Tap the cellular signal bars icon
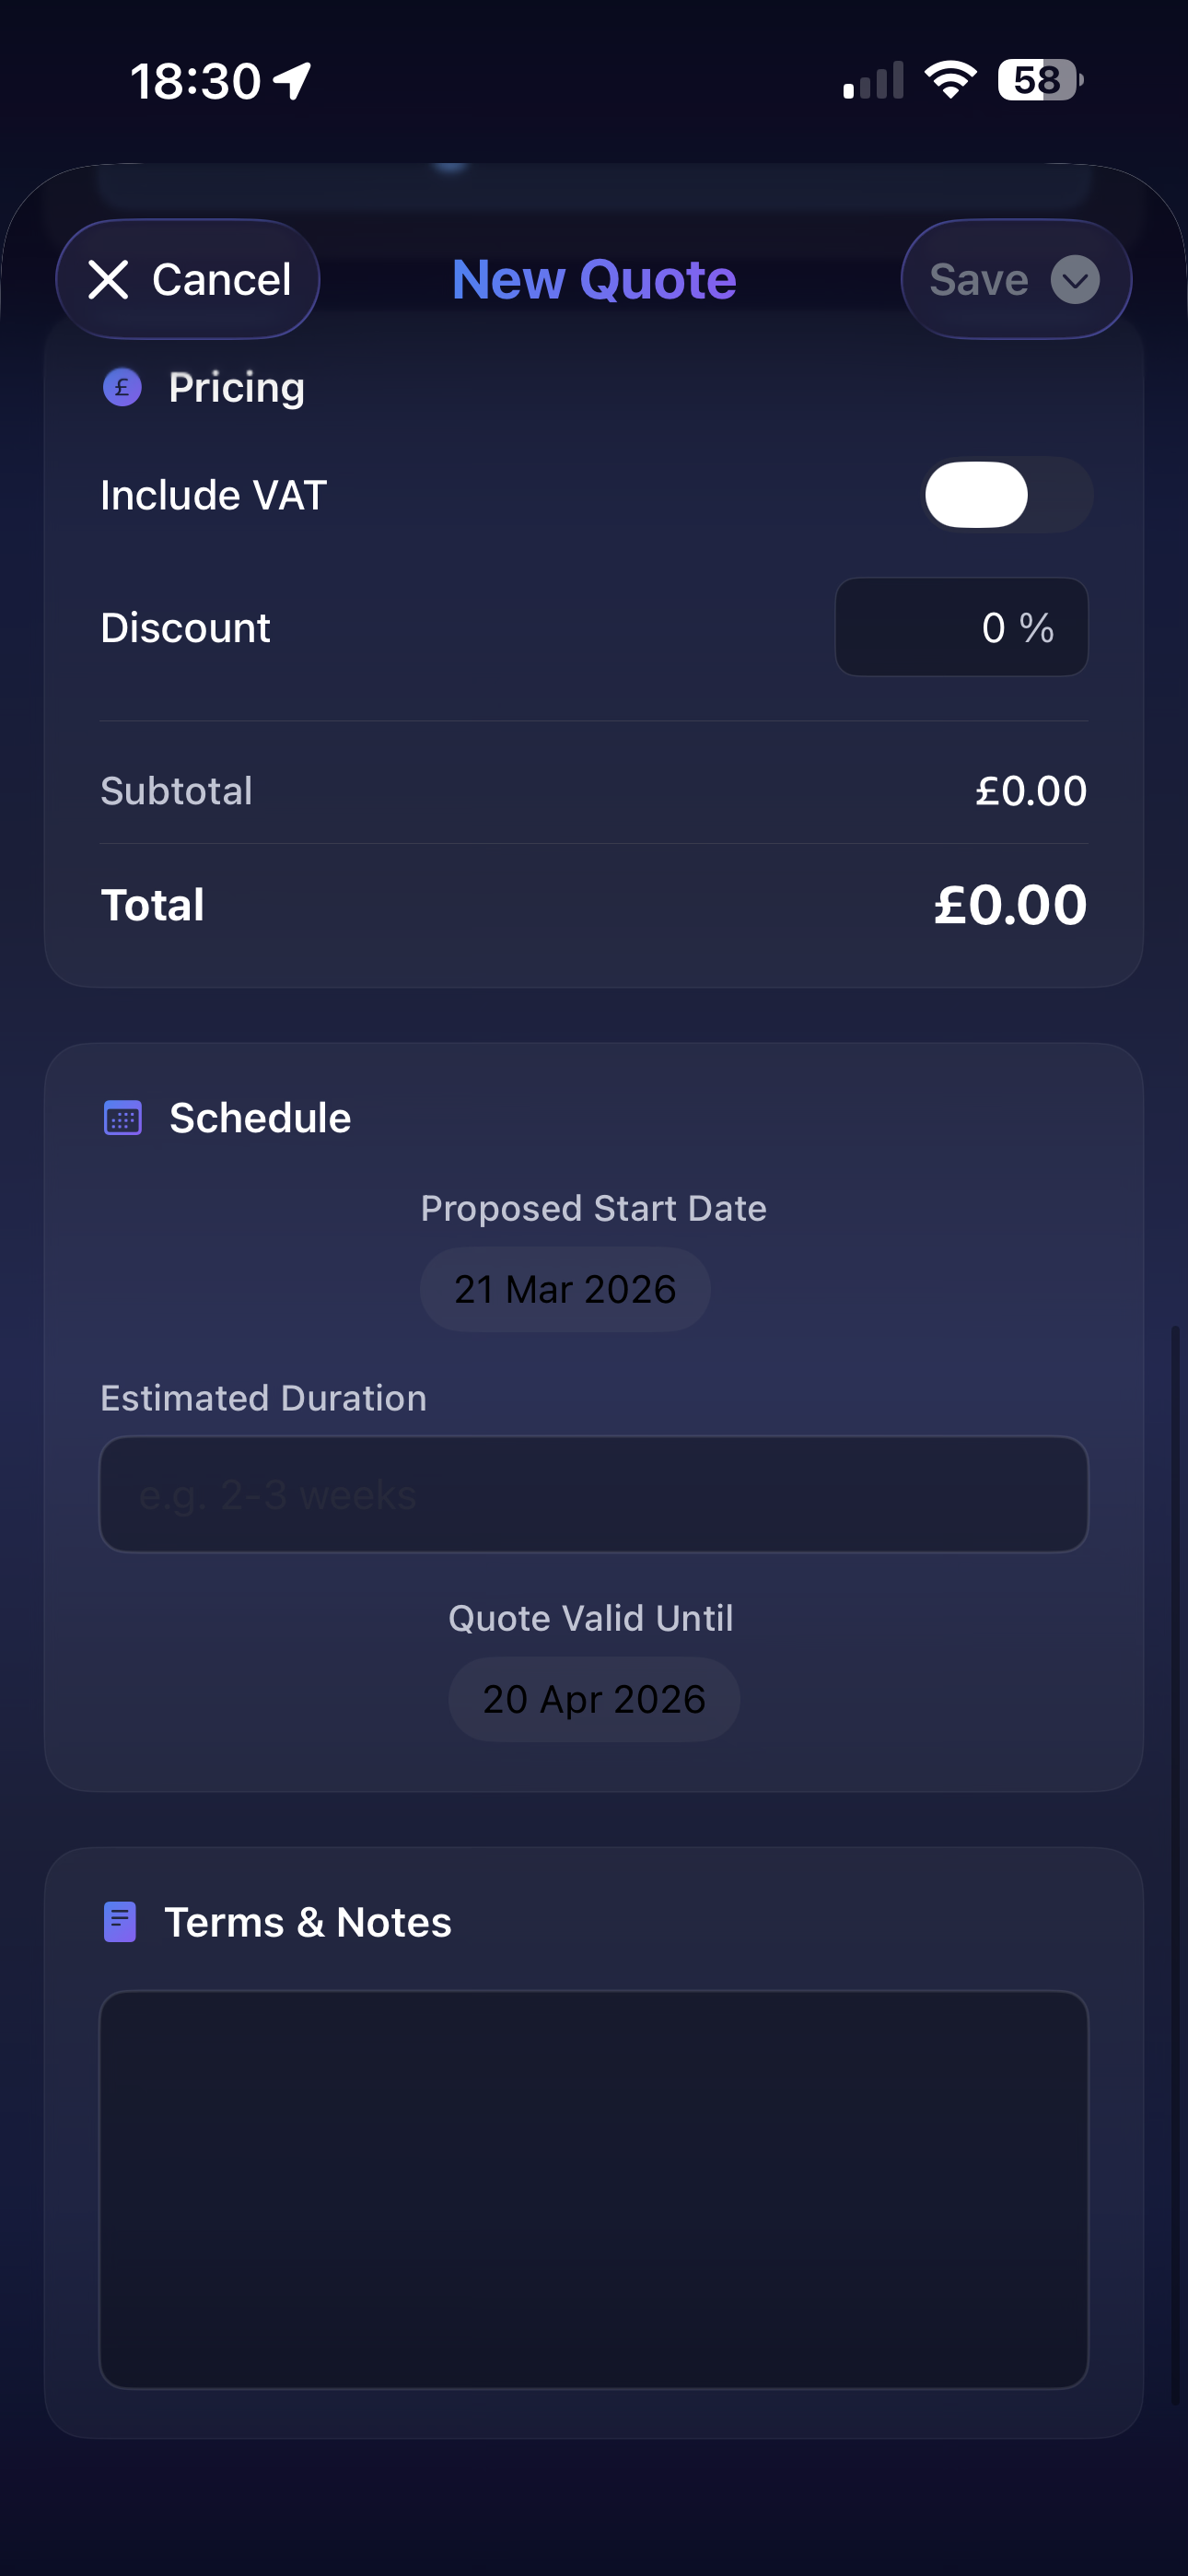The height and width of the screenshot is (2576, 1188). 873,80
